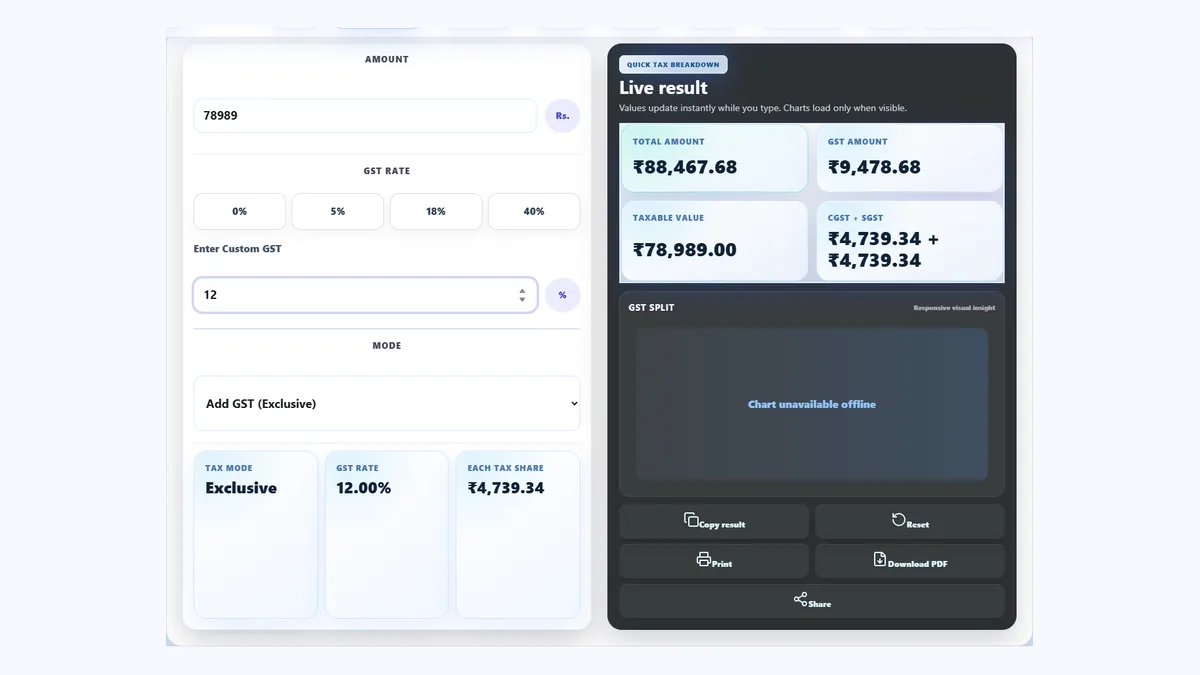
Task: Click the 'Live result' heading
Action: click(663, 88)
